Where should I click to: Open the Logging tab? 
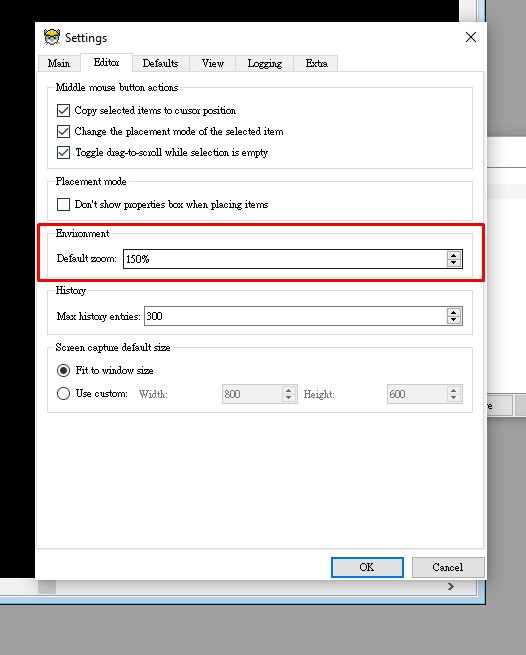[264, 63]
